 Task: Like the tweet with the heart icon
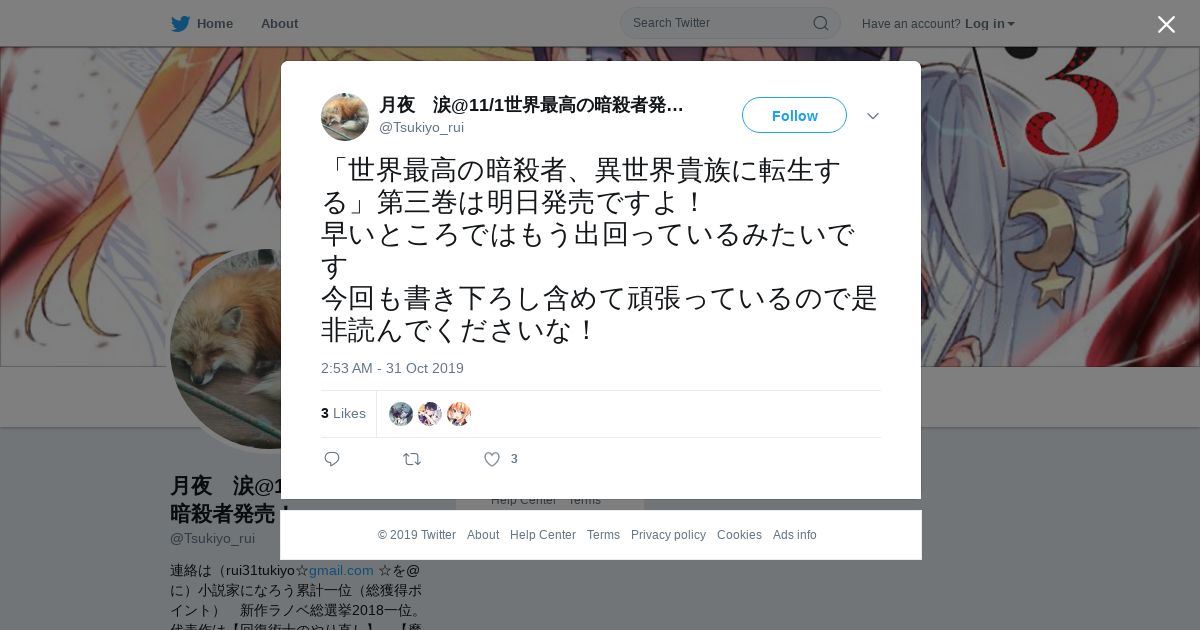click(492, 459)
